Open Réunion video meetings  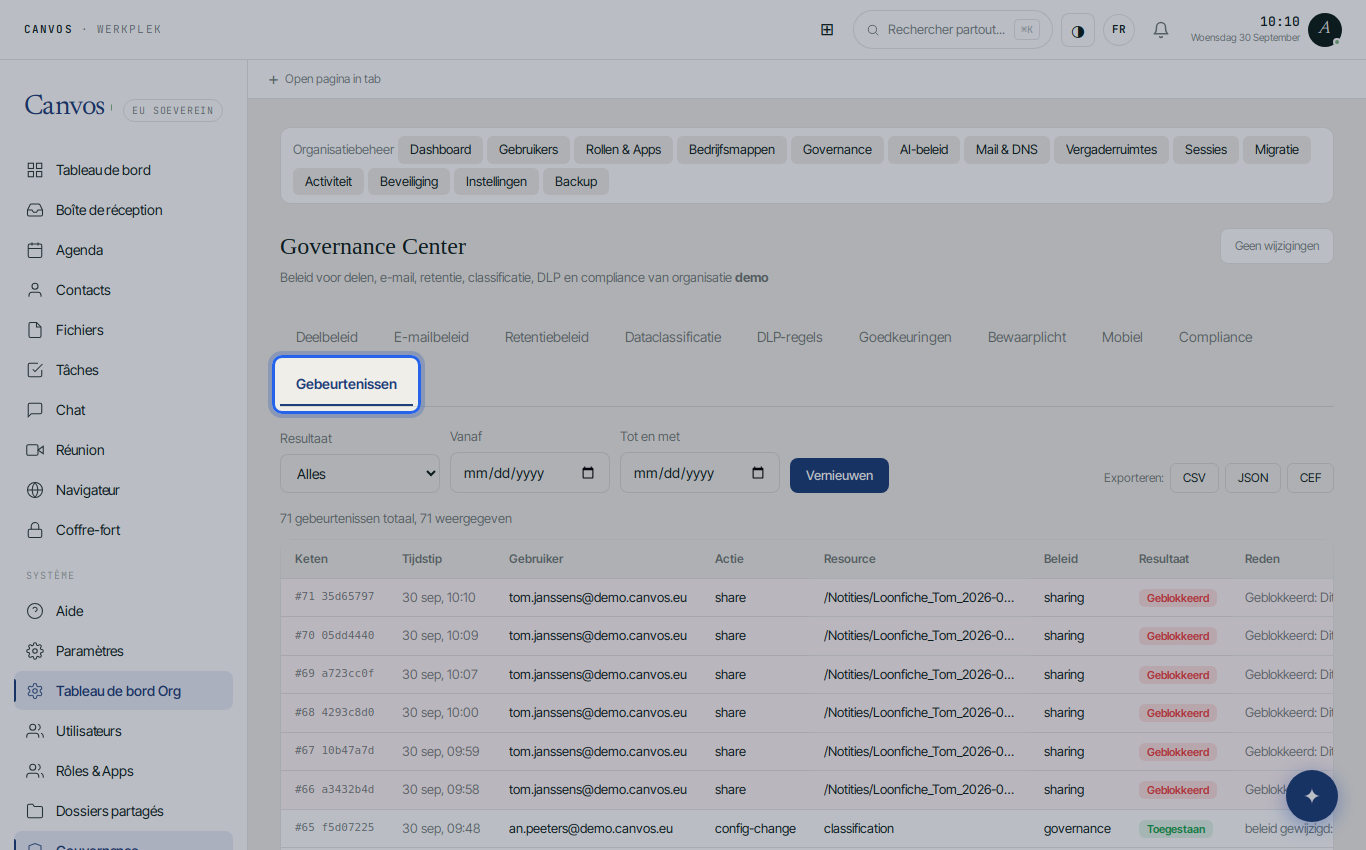124,450
